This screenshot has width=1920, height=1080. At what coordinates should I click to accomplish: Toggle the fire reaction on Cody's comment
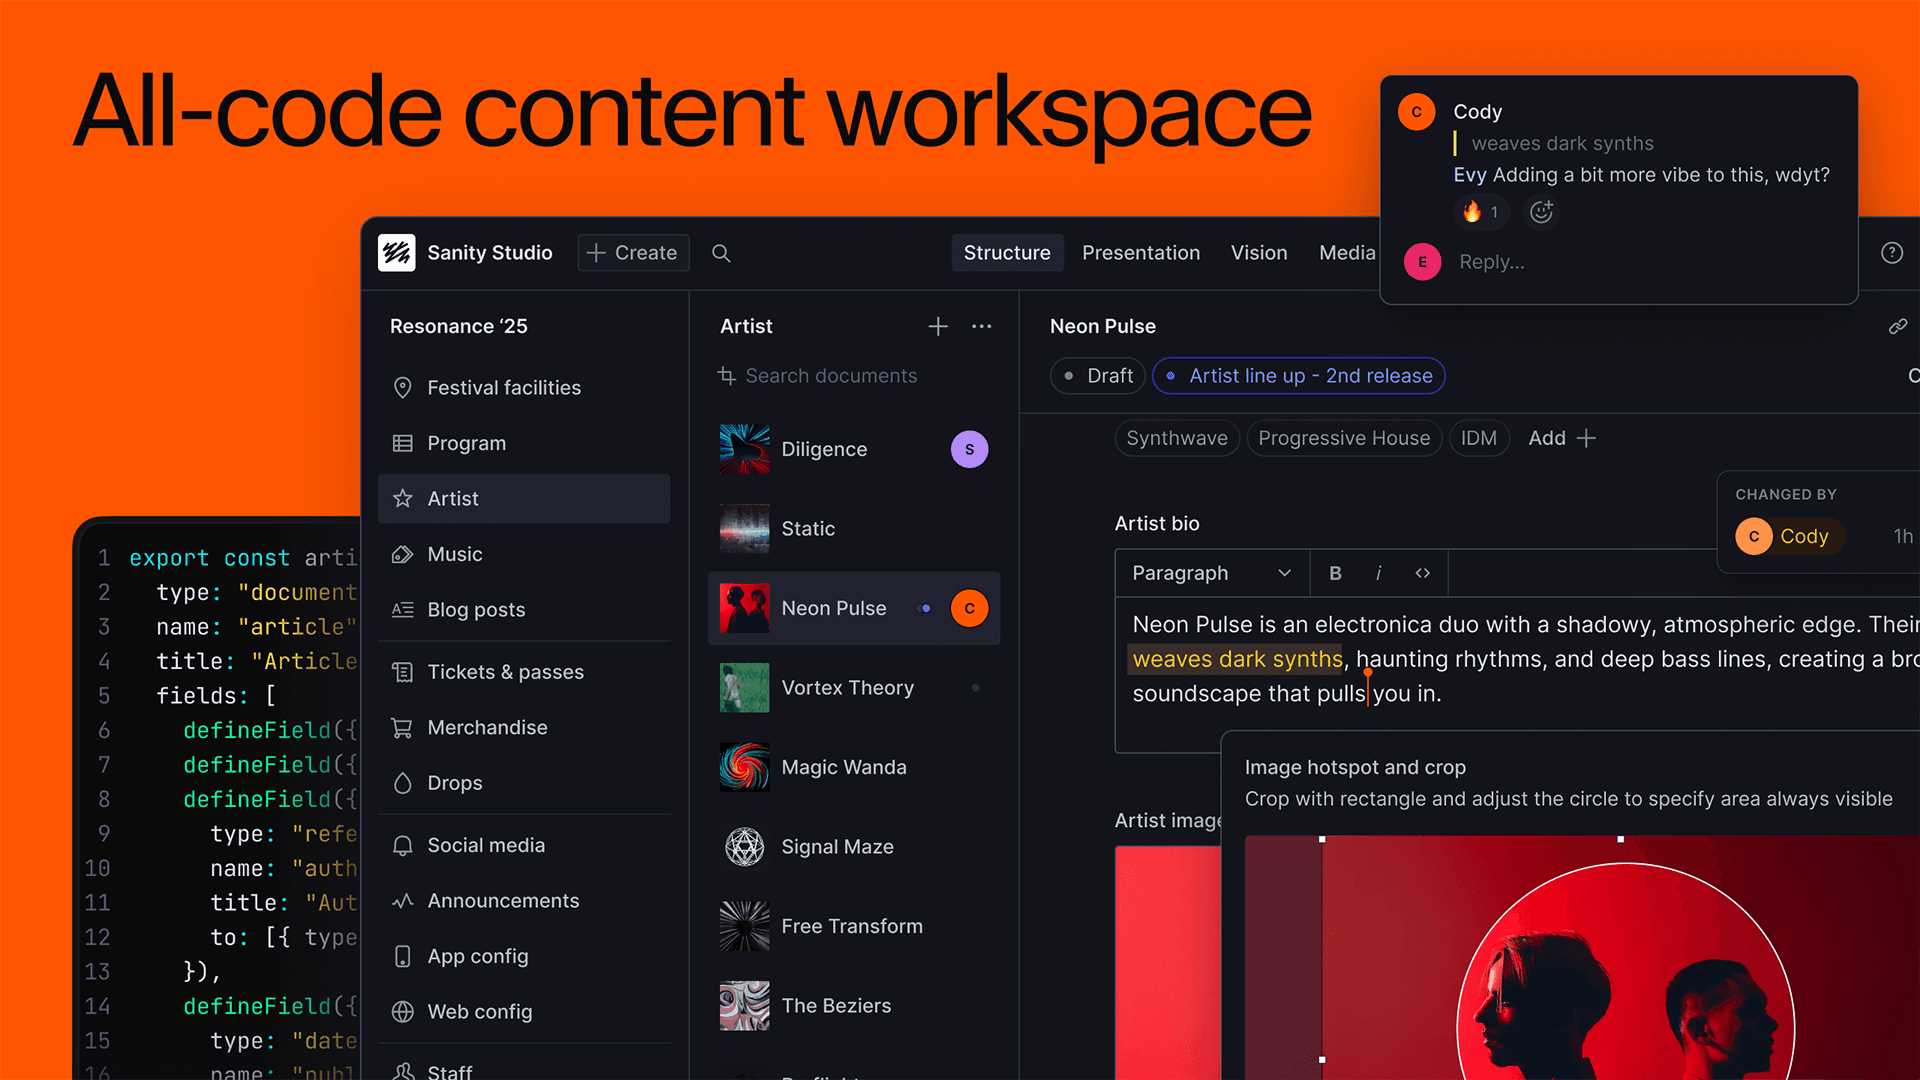[x=1480, y=212]
